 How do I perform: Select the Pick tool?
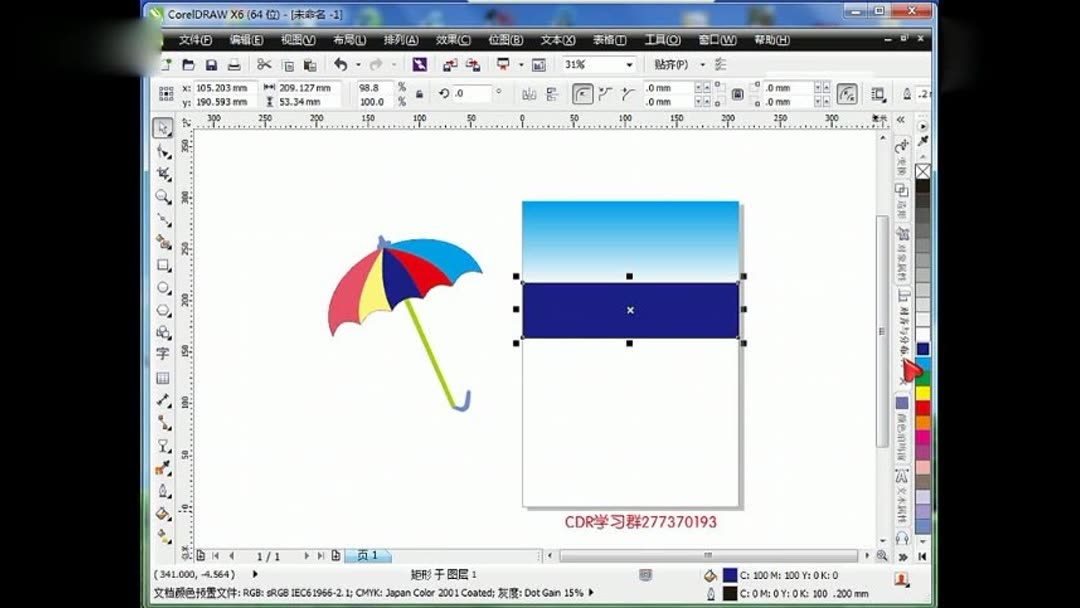coord(163,128)
